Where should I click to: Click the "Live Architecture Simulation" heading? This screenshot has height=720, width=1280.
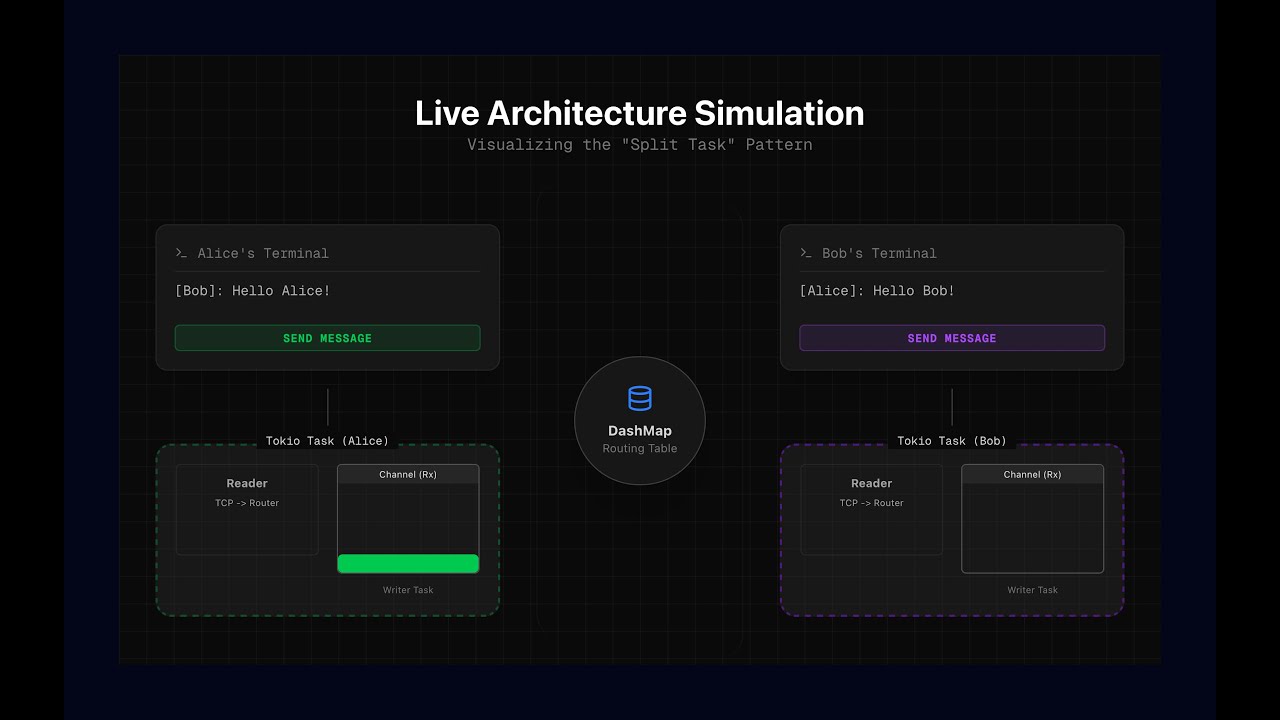coord(640,113)
